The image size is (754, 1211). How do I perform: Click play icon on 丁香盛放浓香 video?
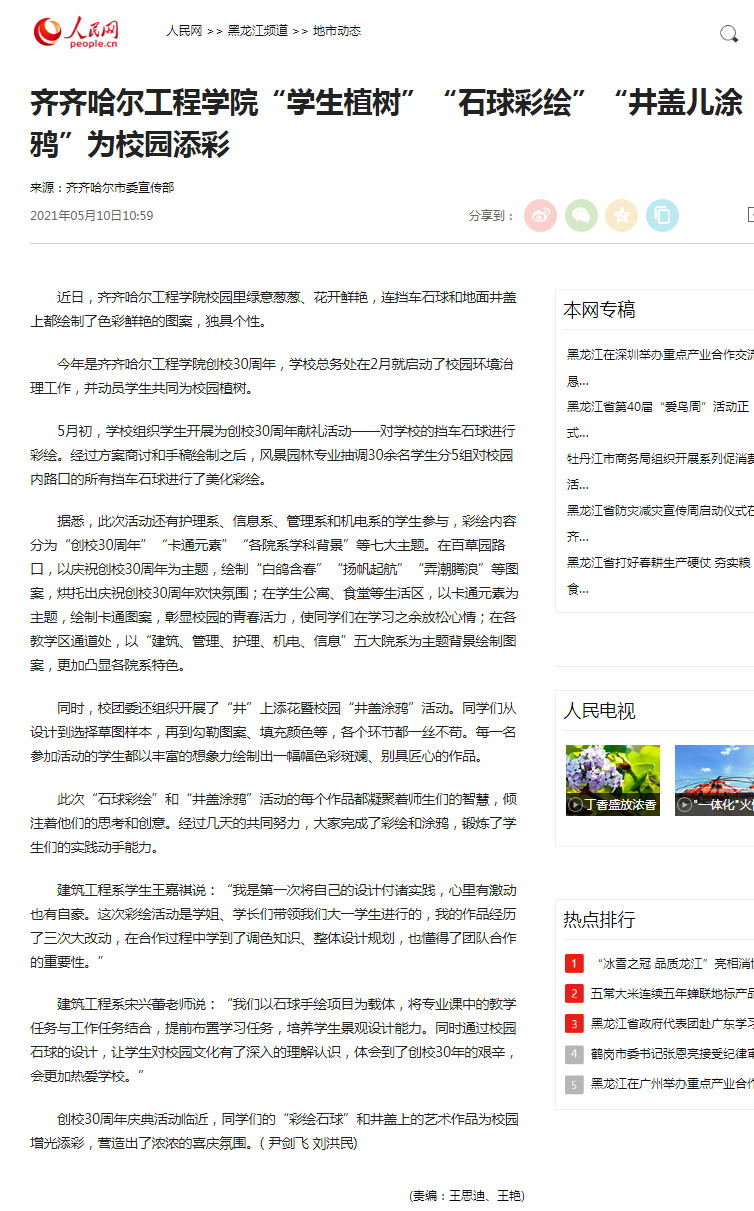tap(576, 804)
